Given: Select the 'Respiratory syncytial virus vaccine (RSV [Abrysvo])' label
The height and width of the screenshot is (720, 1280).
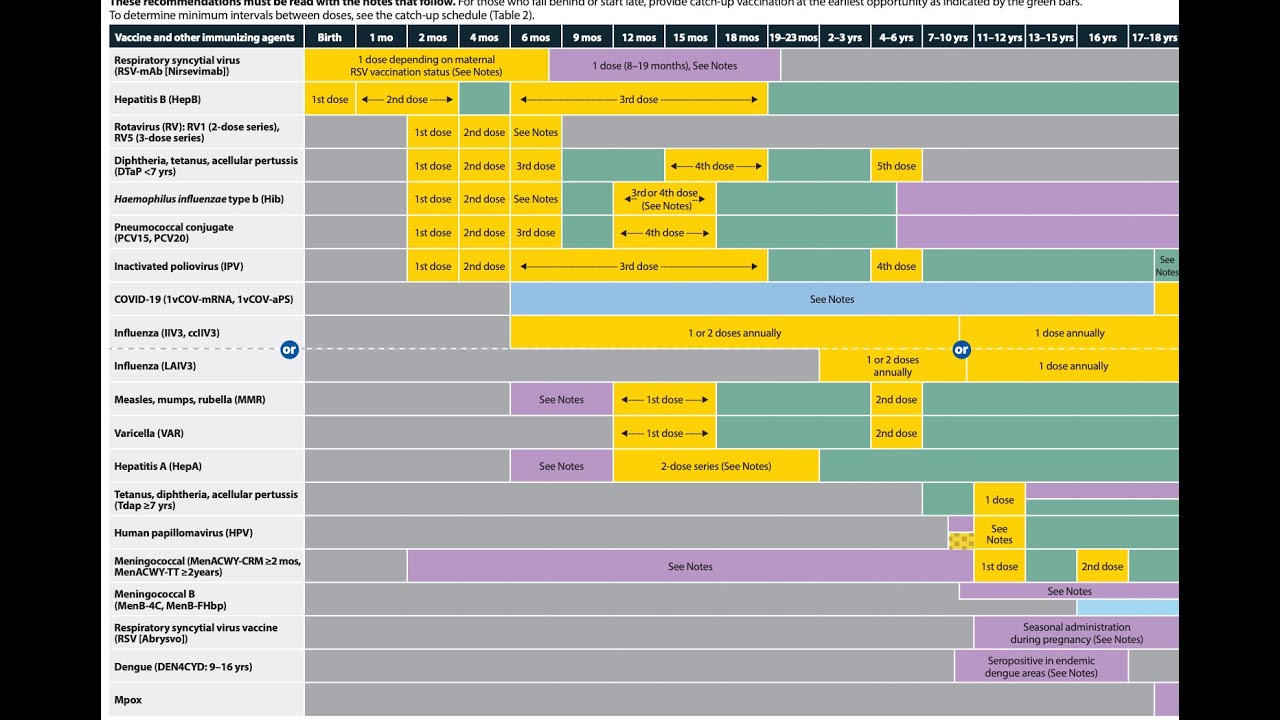Looking at the screenshot, I should 205,633.
